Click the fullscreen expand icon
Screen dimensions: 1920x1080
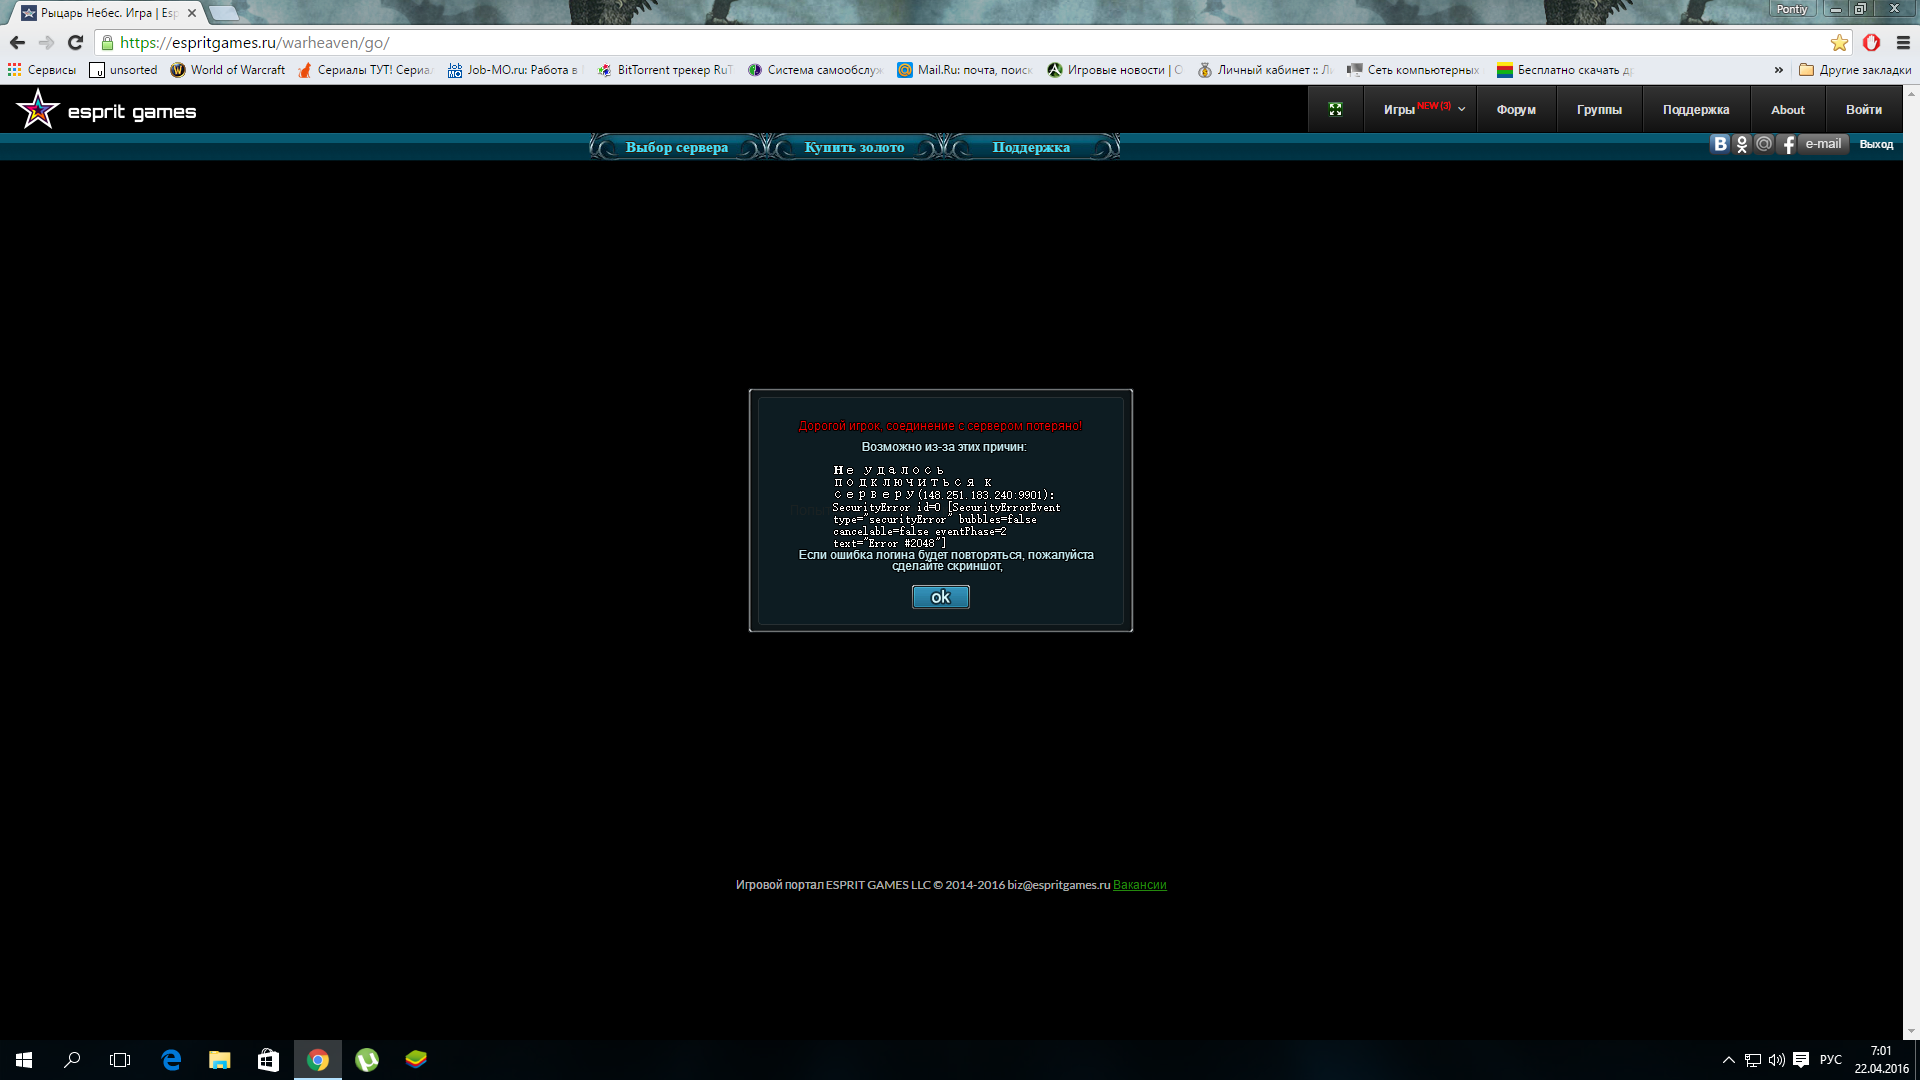pos(1335,109)
